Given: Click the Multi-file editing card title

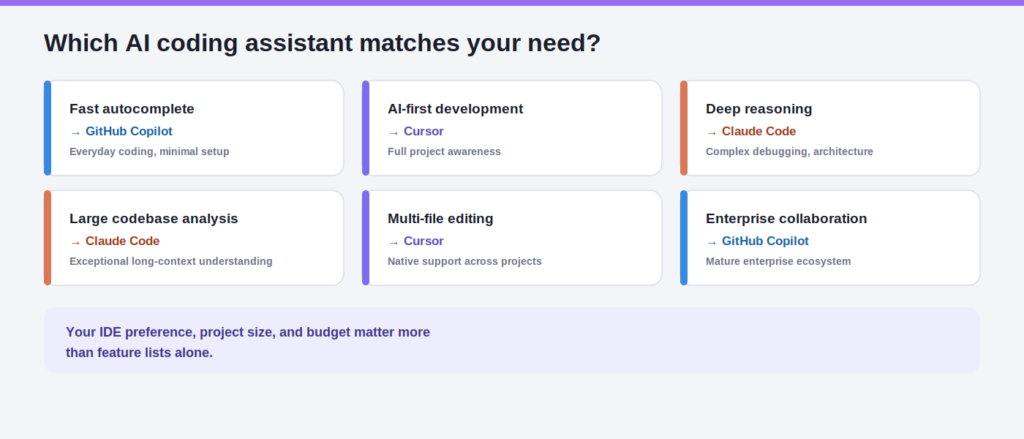Looking at the screenshot, I should click(440, 218).
